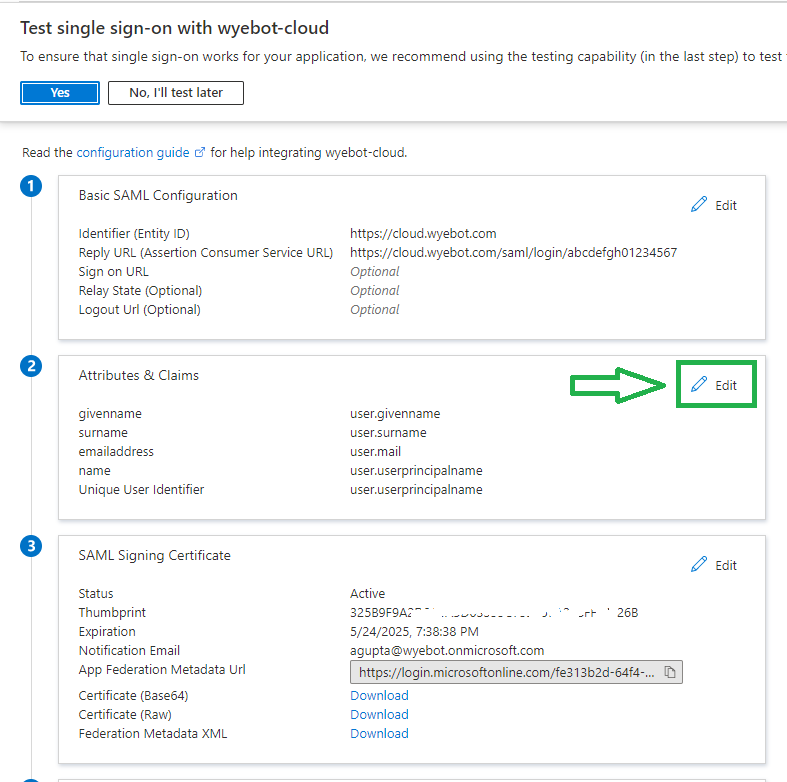Click pencil icon in Attributes & Claims

coord(699,384)
